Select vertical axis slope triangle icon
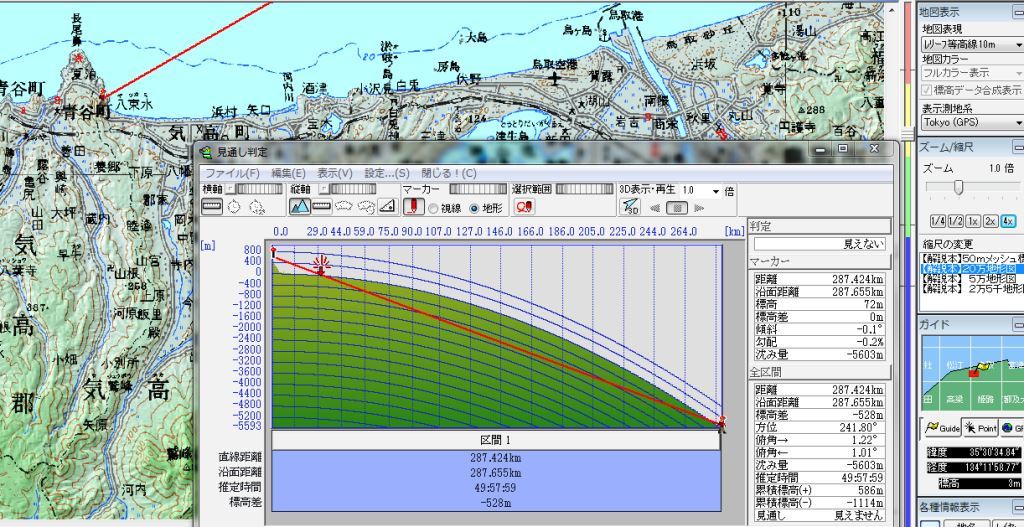The width and height of the screenshot is (1024, 527). 387,206
